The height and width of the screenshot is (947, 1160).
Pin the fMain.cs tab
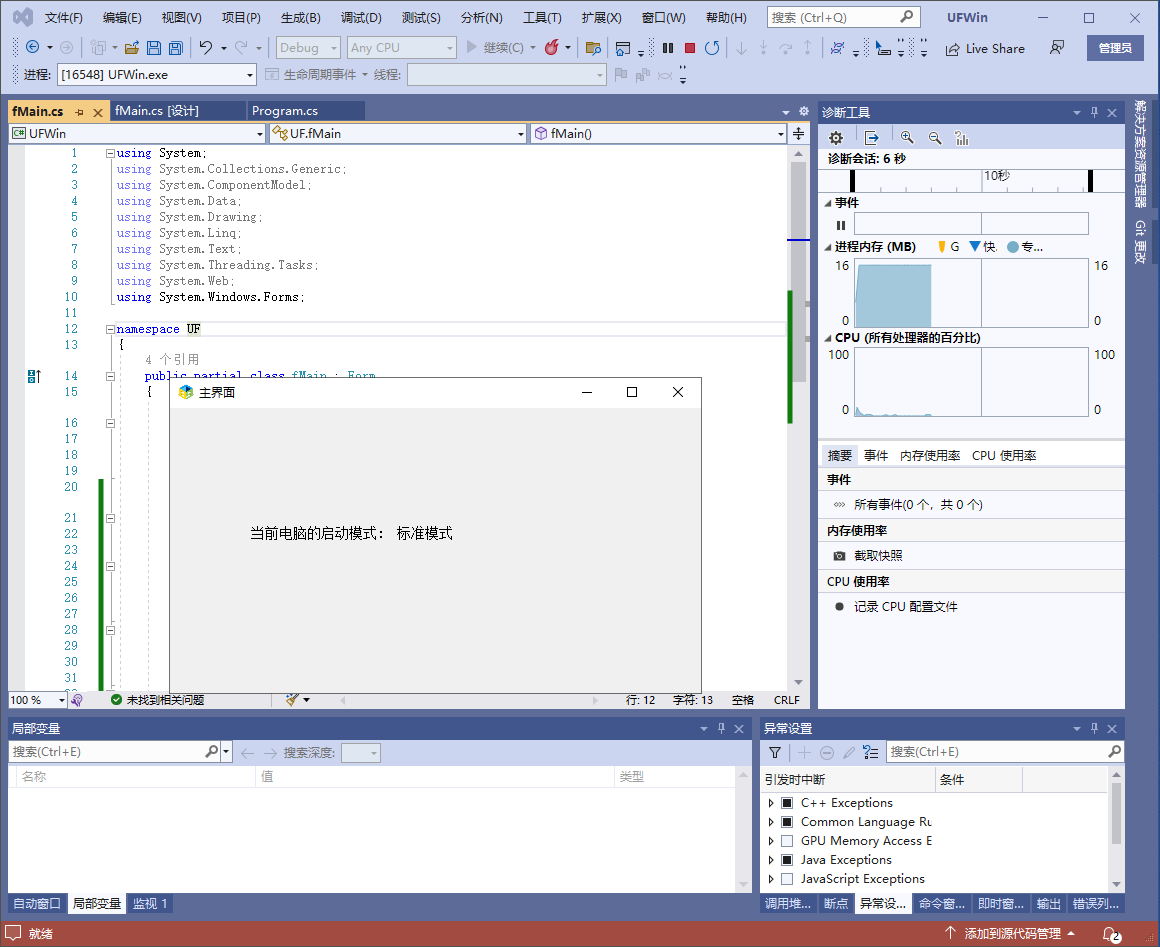pos(80,112)
